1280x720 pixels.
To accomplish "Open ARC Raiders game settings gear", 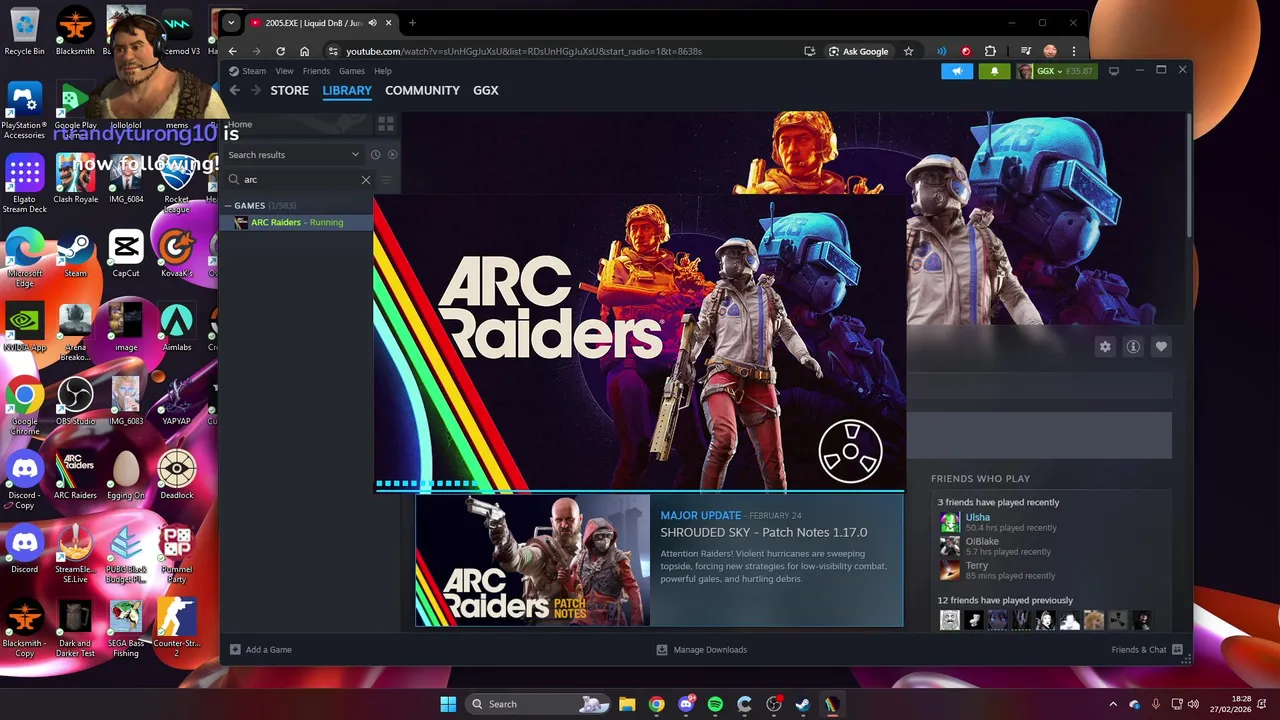I will (x=1105, y=346).
